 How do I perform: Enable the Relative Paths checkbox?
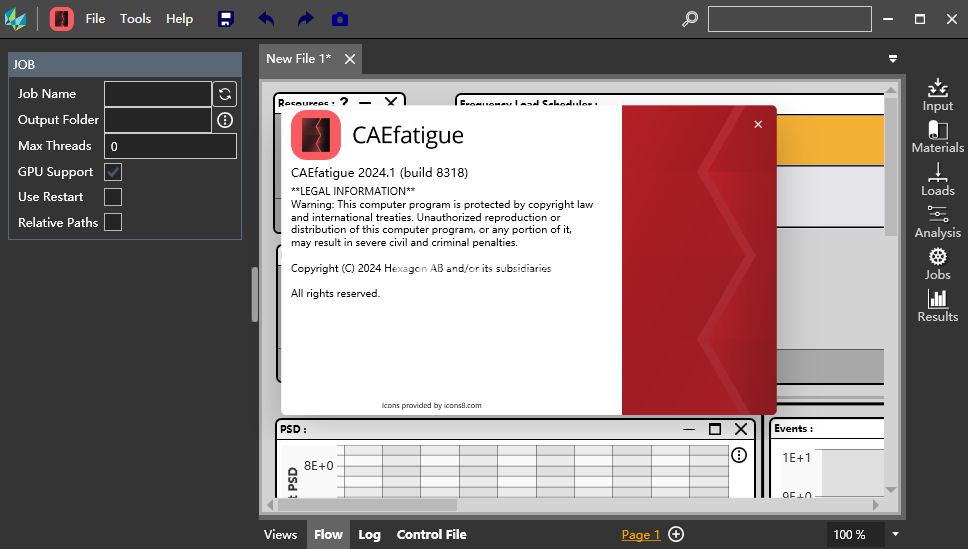[113, 222]
